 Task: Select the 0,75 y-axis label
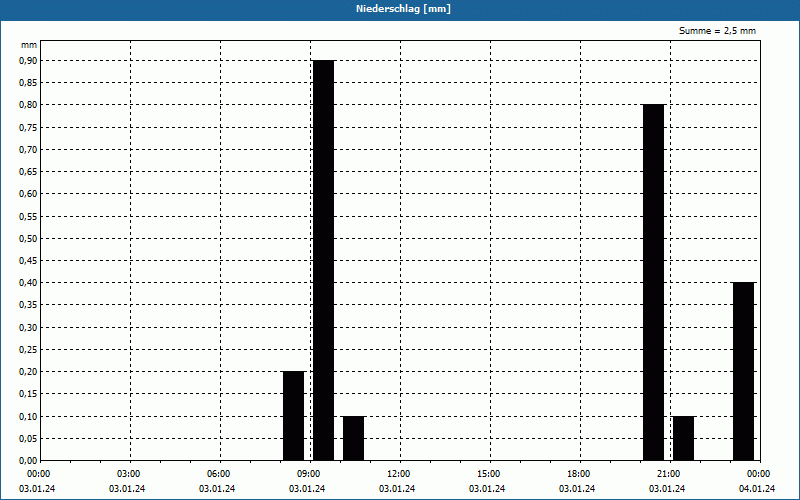[x=28, y=127]
